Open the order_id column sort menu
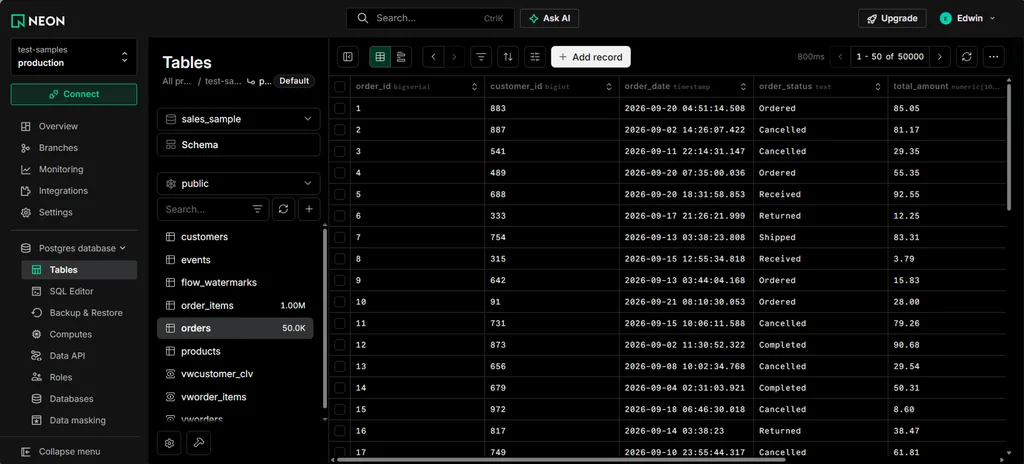This screenshot has width=1024, height=464. point(474,86)
